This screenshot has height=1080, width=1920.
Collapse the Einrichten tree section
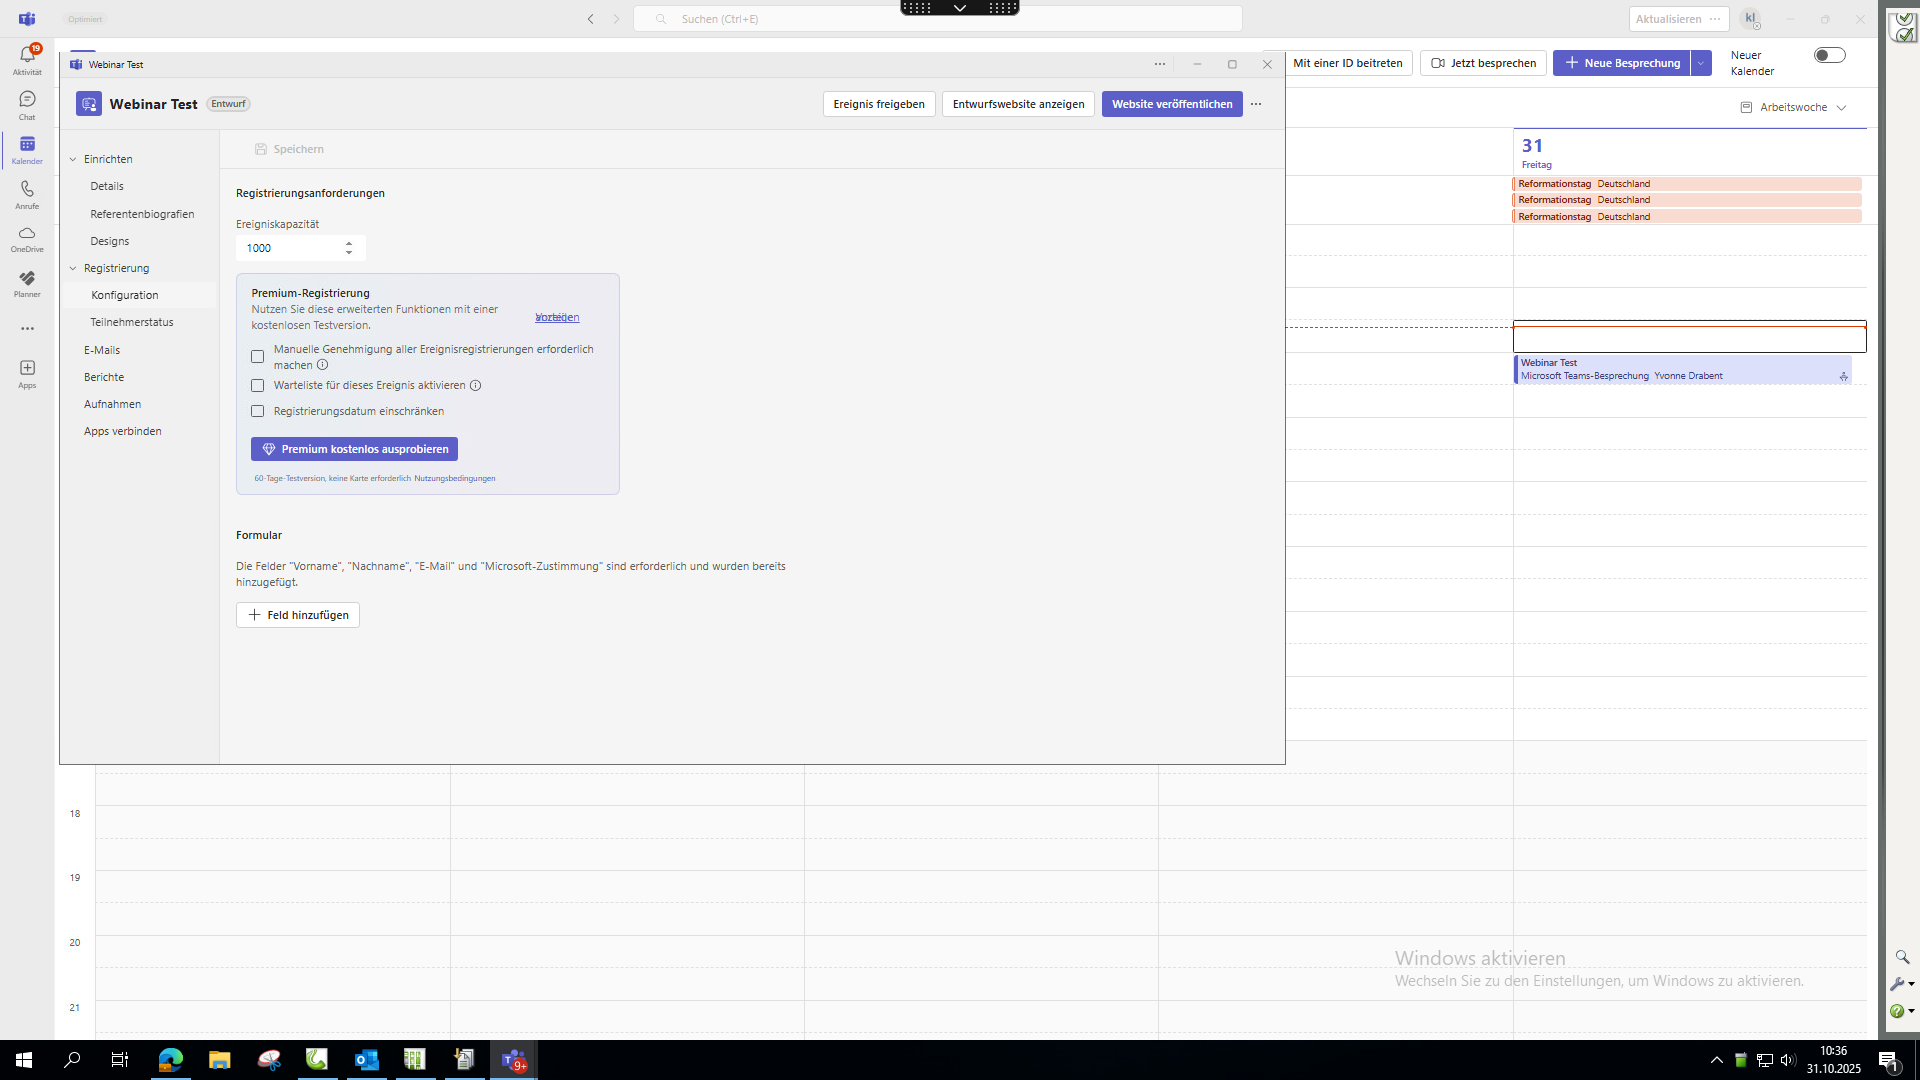(73, 160)
